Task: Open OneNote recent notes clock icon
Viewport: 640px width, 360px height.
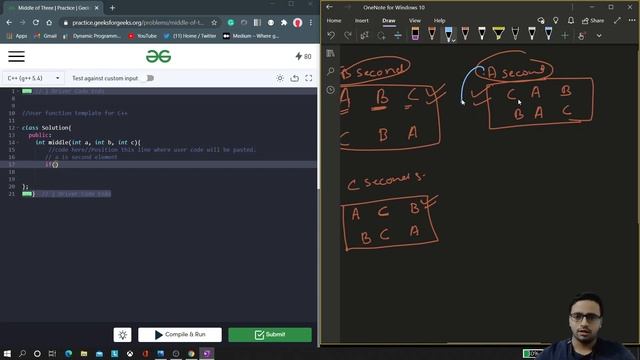Action: 331,90
